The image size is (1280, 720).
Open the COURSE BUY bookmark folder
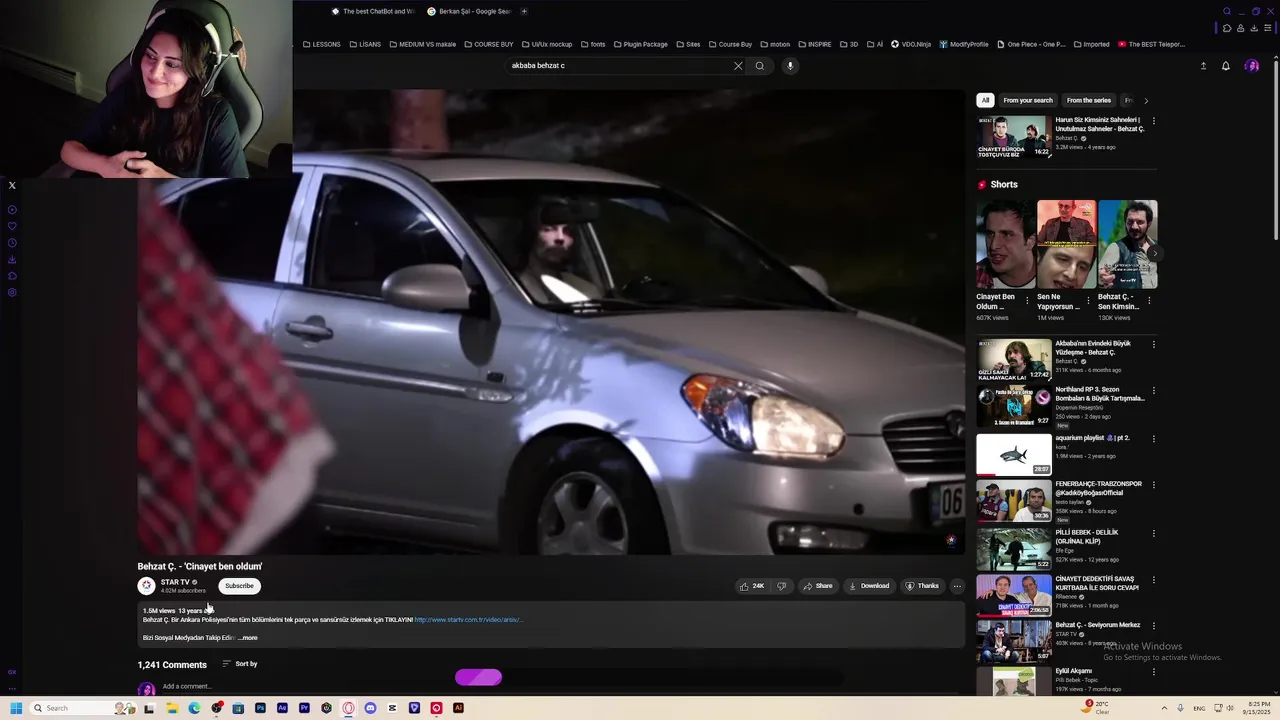point(488,44)
